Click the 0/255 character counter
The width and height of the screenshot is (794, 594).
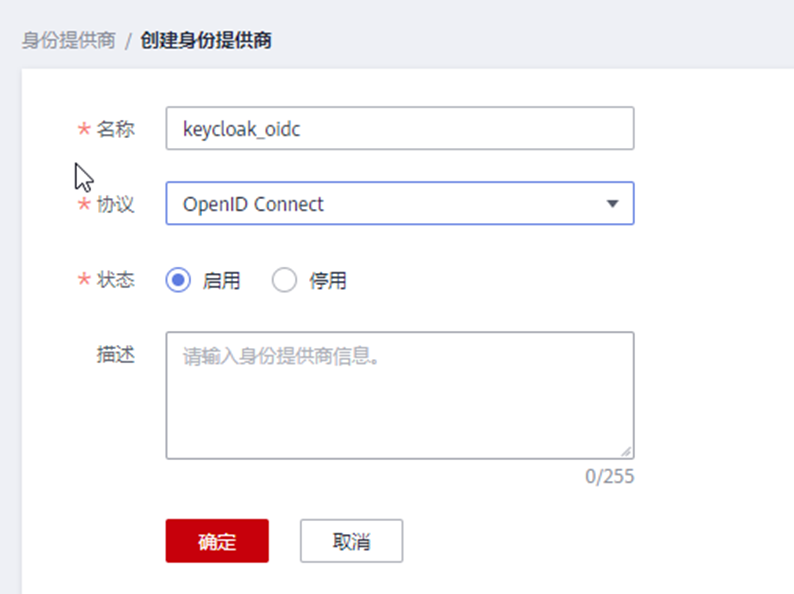tap(609, 476)
